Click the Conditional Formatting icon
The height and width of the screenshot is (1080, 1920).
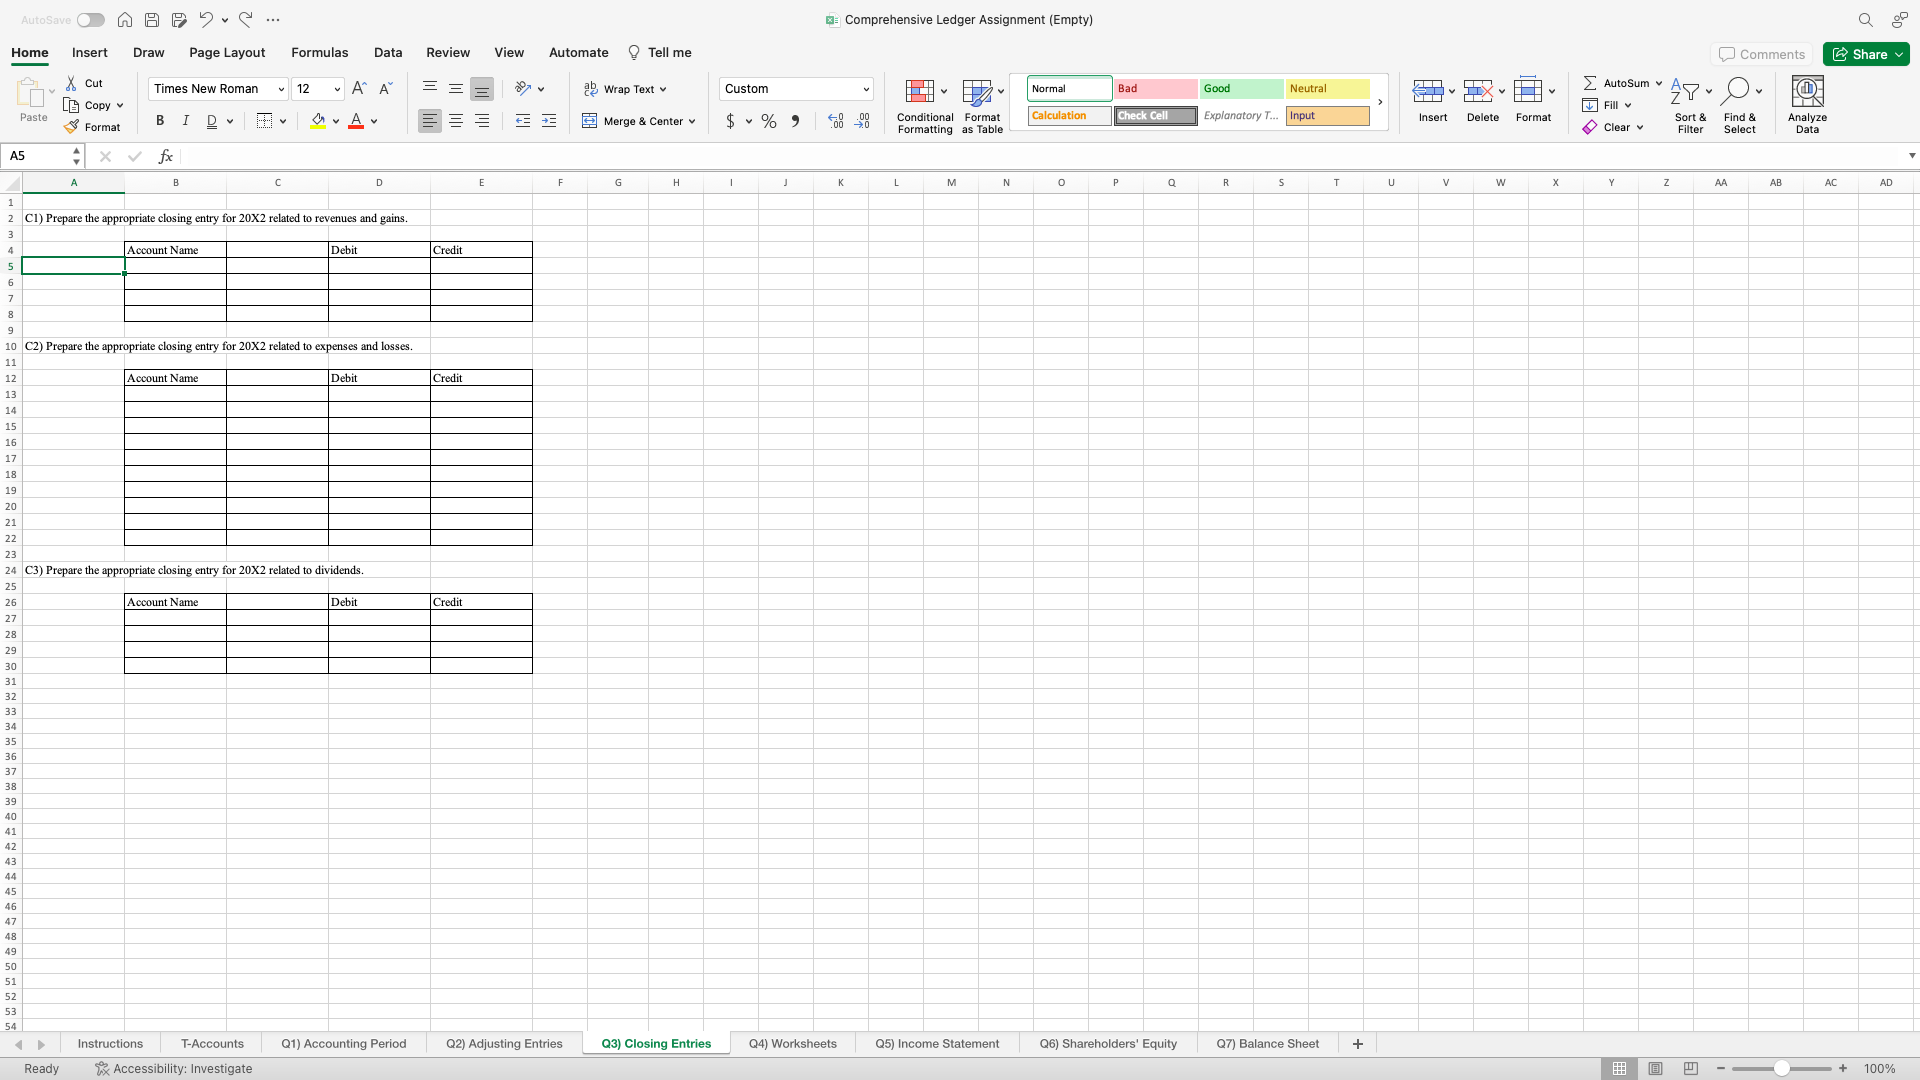coord(920,91)
